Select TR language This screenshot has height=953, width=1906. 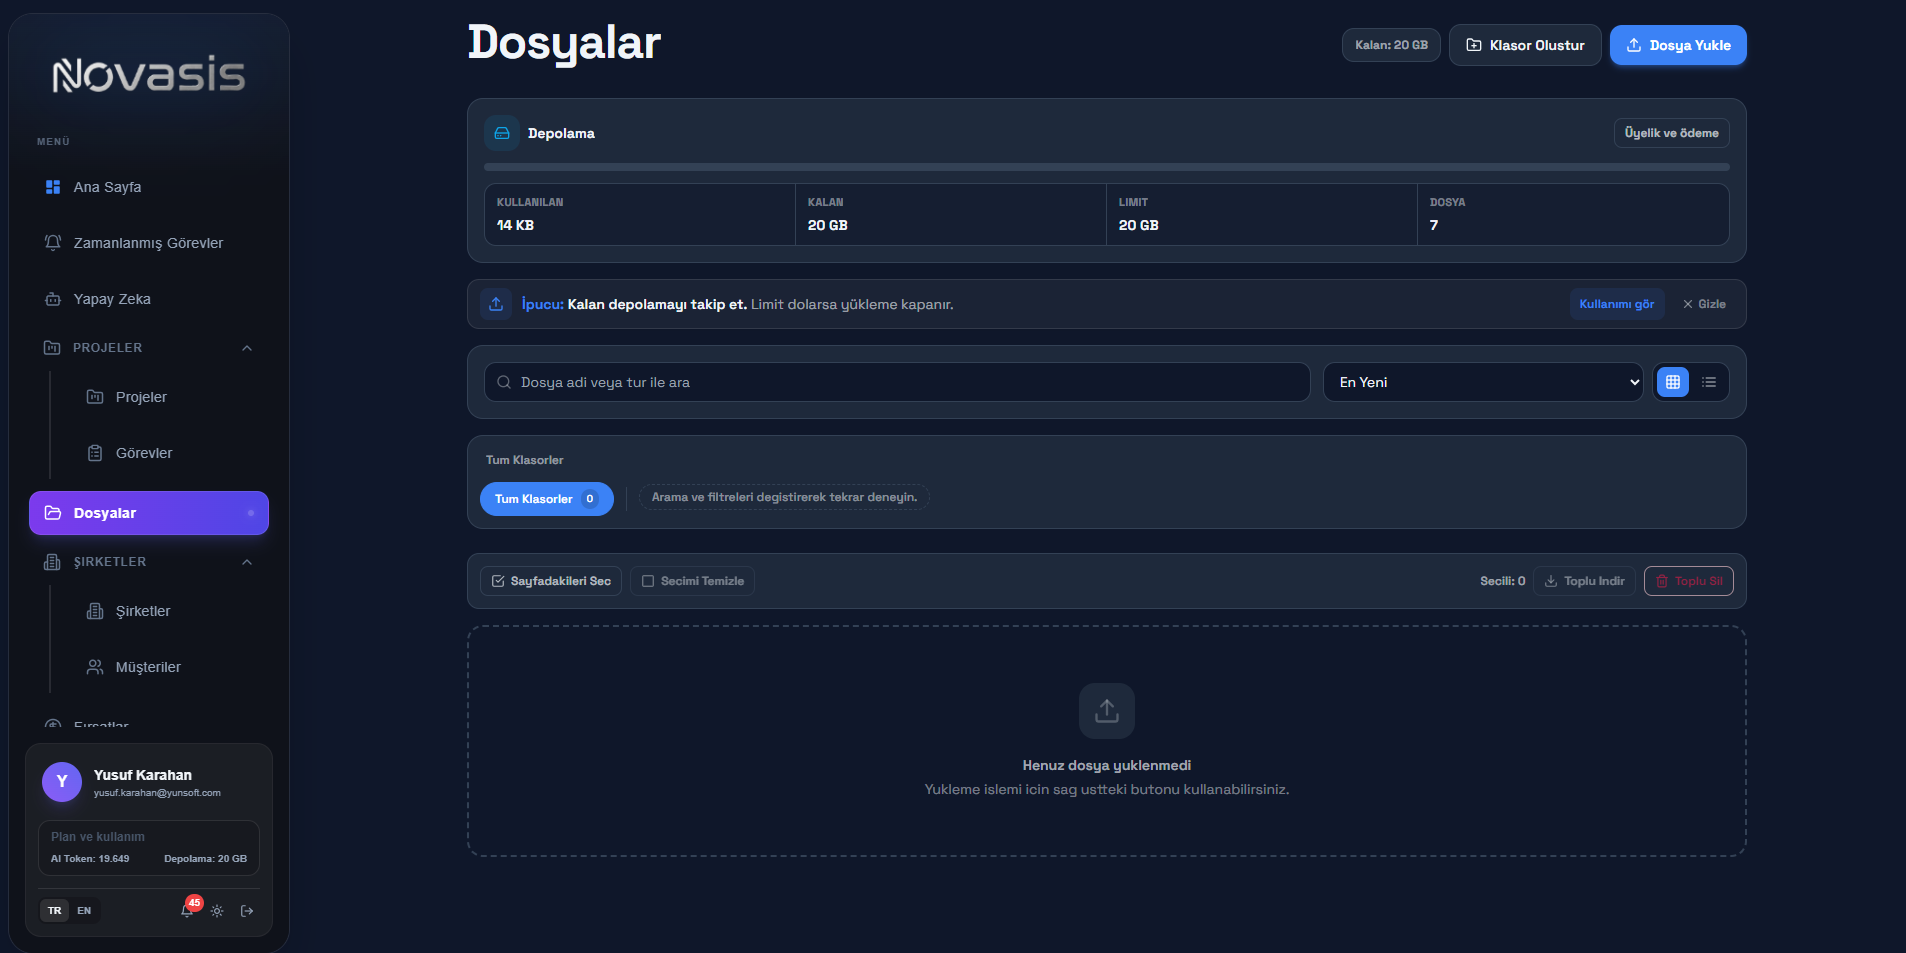(x=55, y=910)
